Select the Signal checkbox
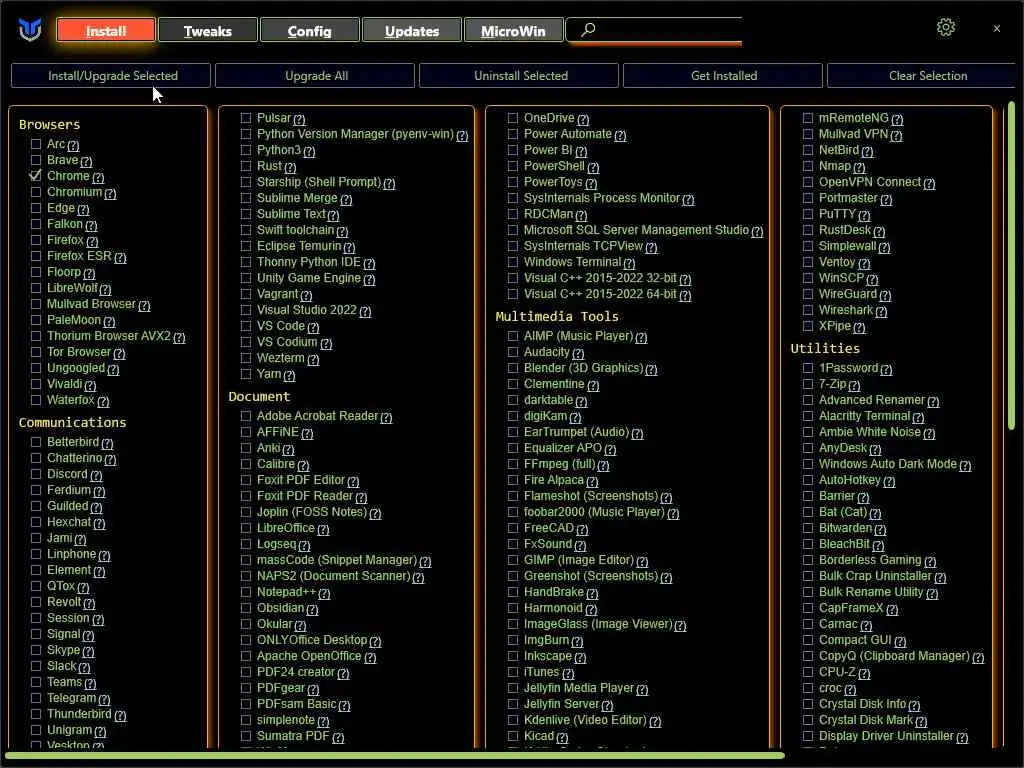 click(36, 633)
